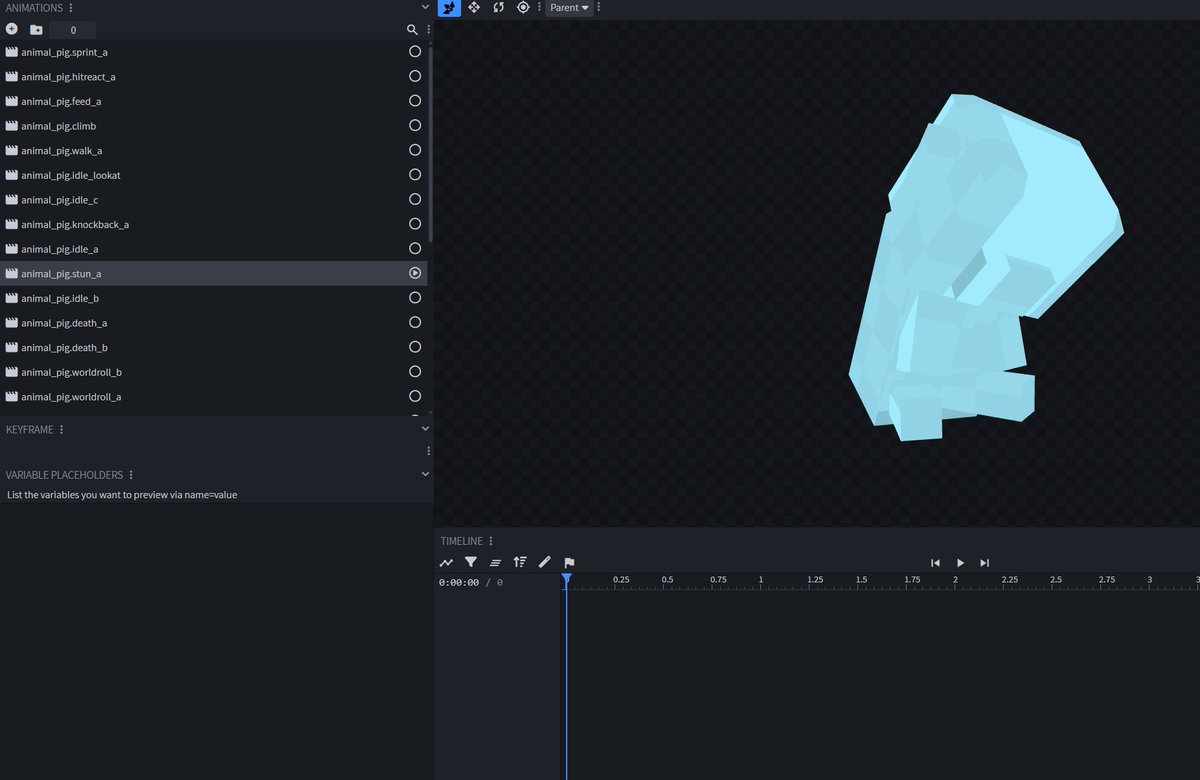
Task: Open keyframe toolbar overflow dots
Action: pyautogui.click(x=429, y=451)
